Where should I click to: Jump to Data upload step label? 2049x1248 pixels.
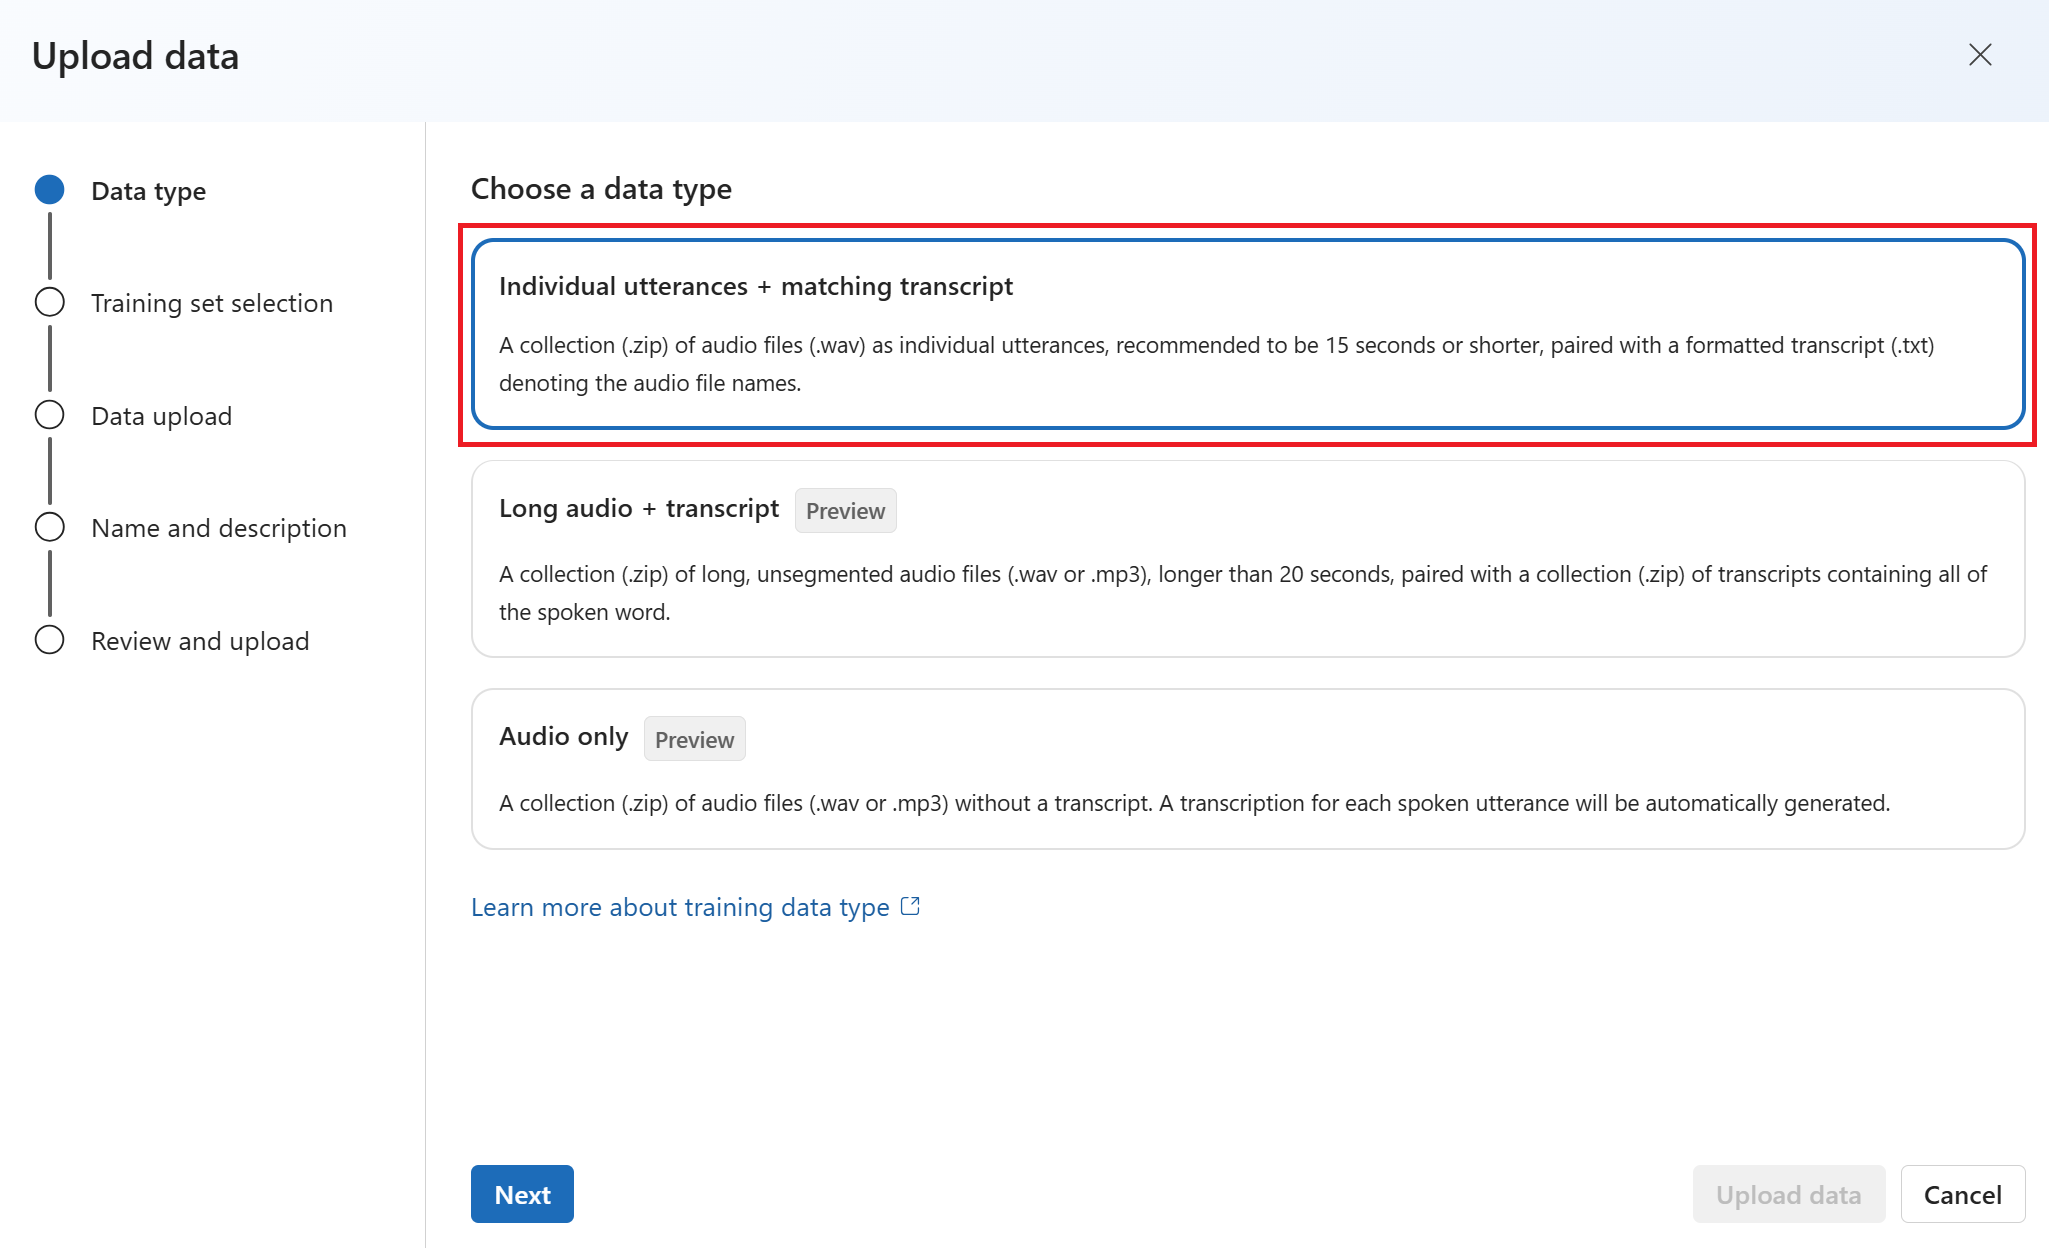coord(161,416)
